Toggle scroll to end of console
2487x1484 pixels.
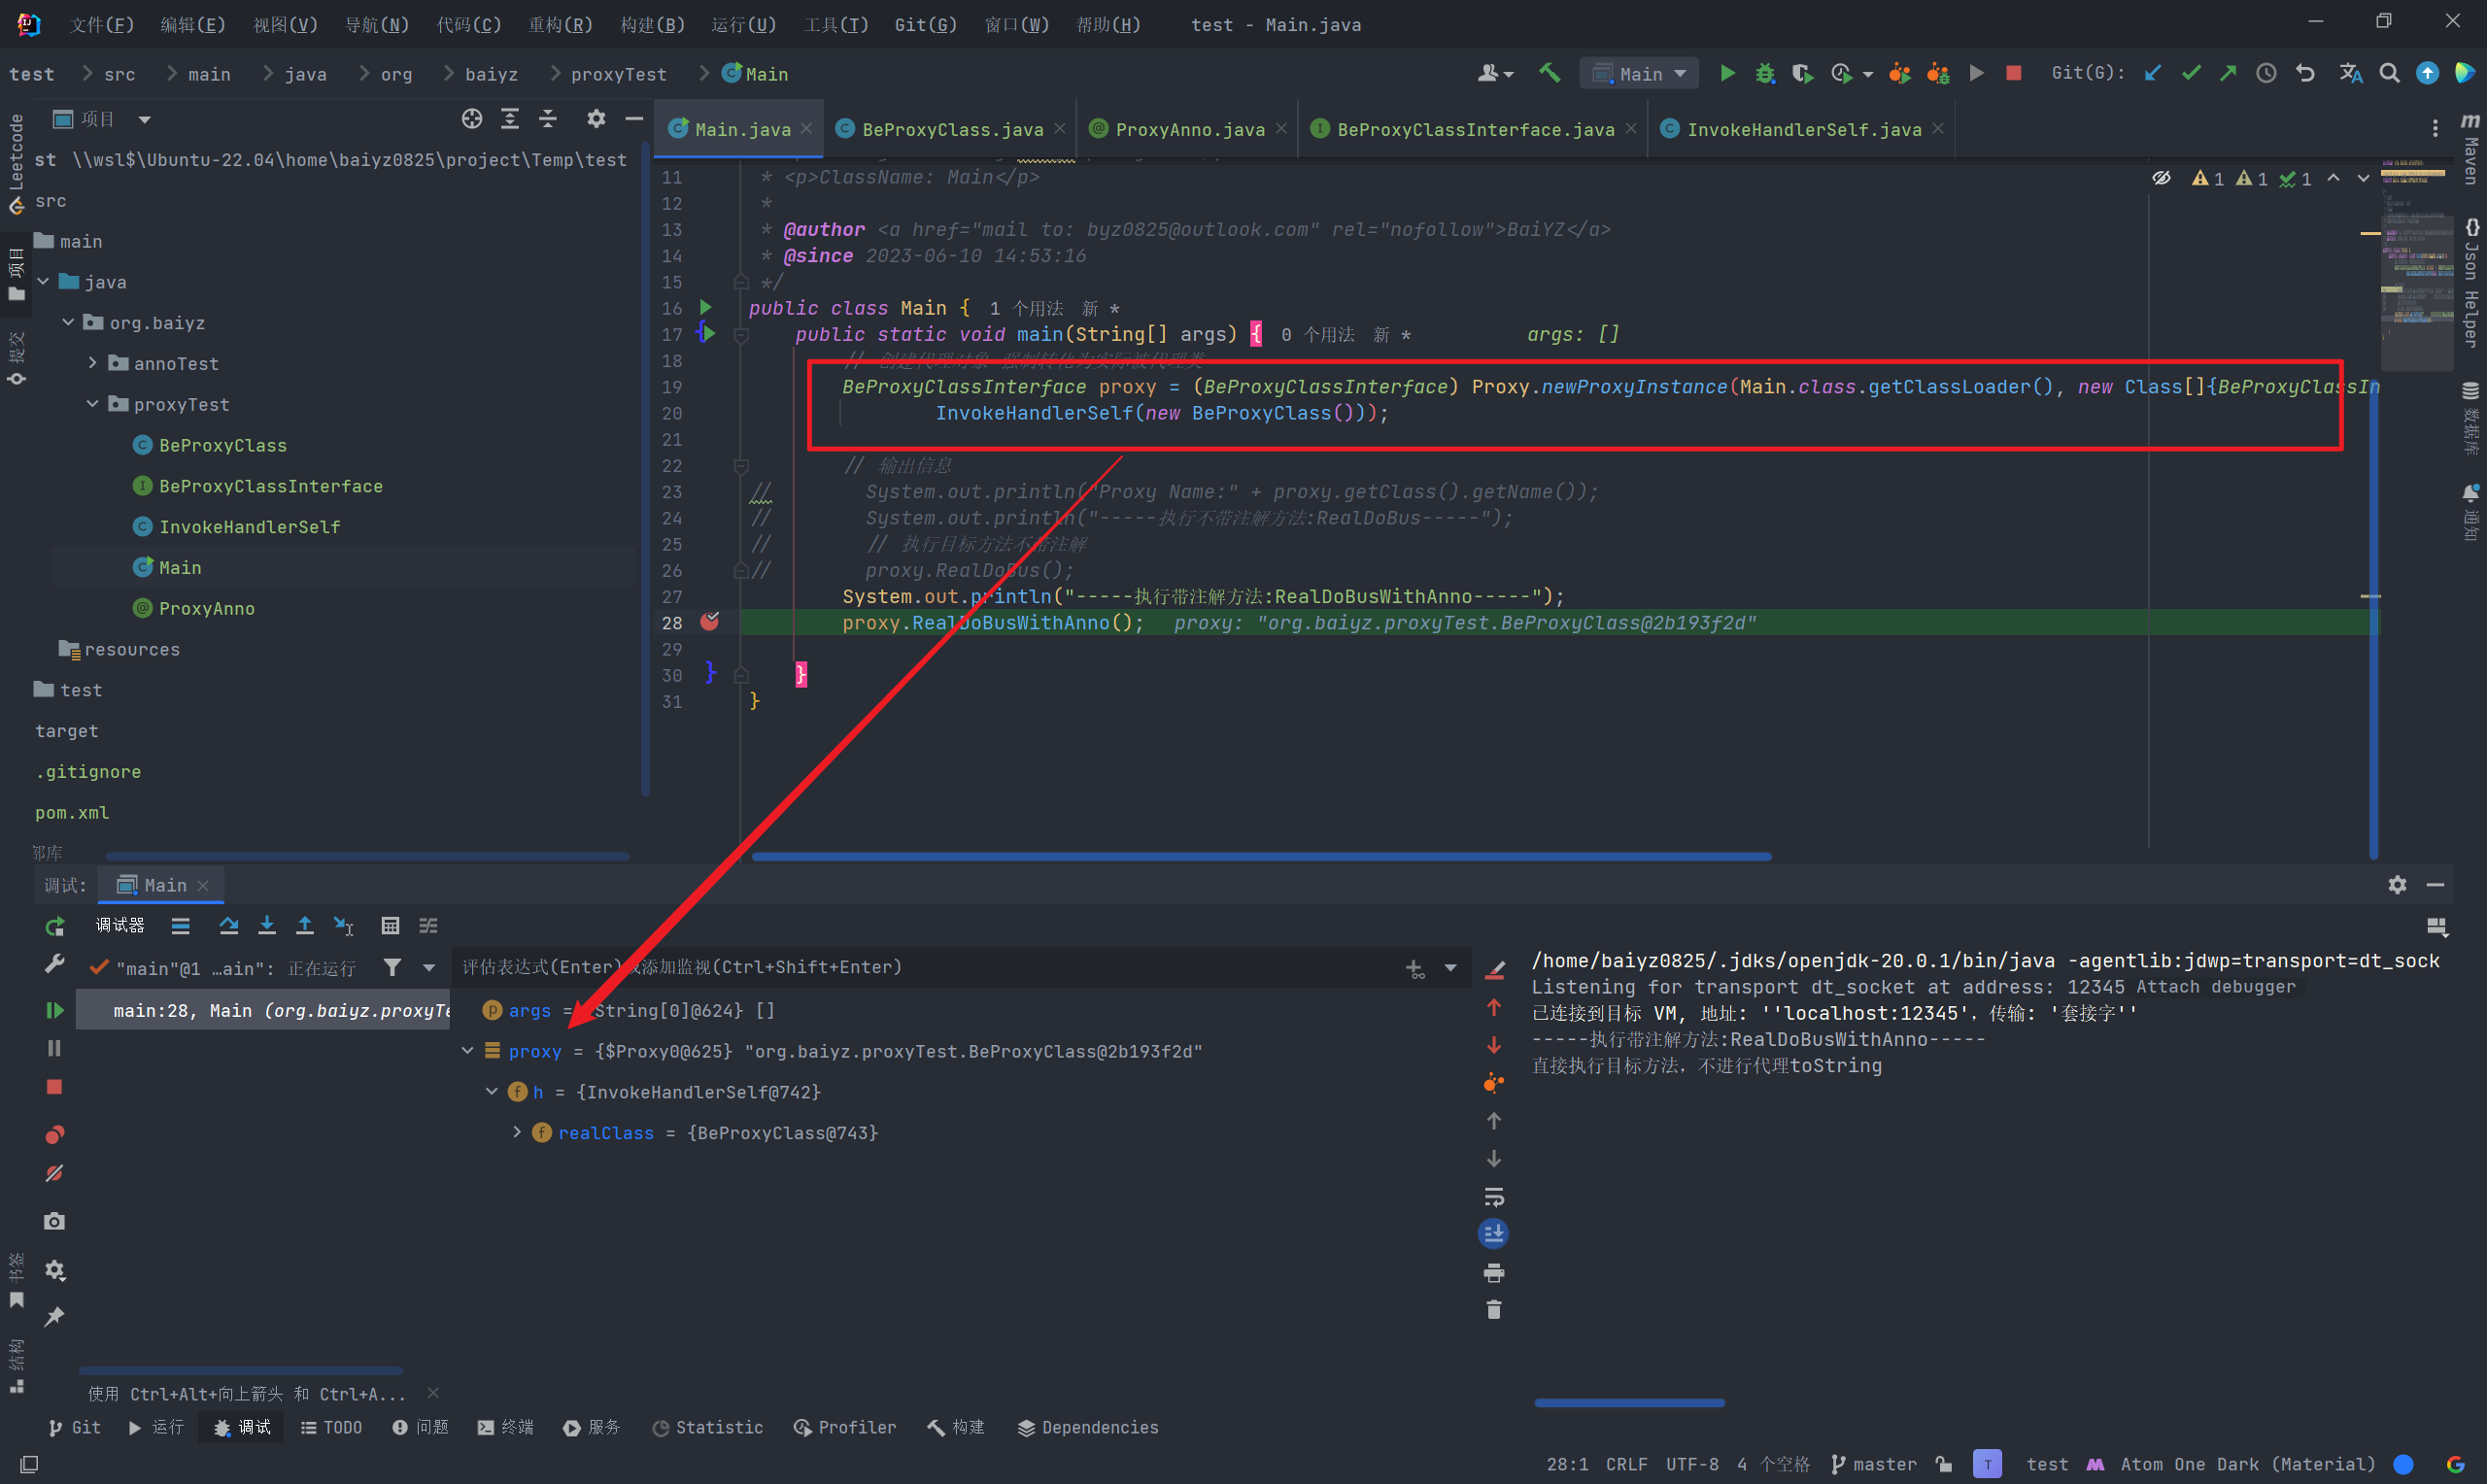tap(1494, 1234)
